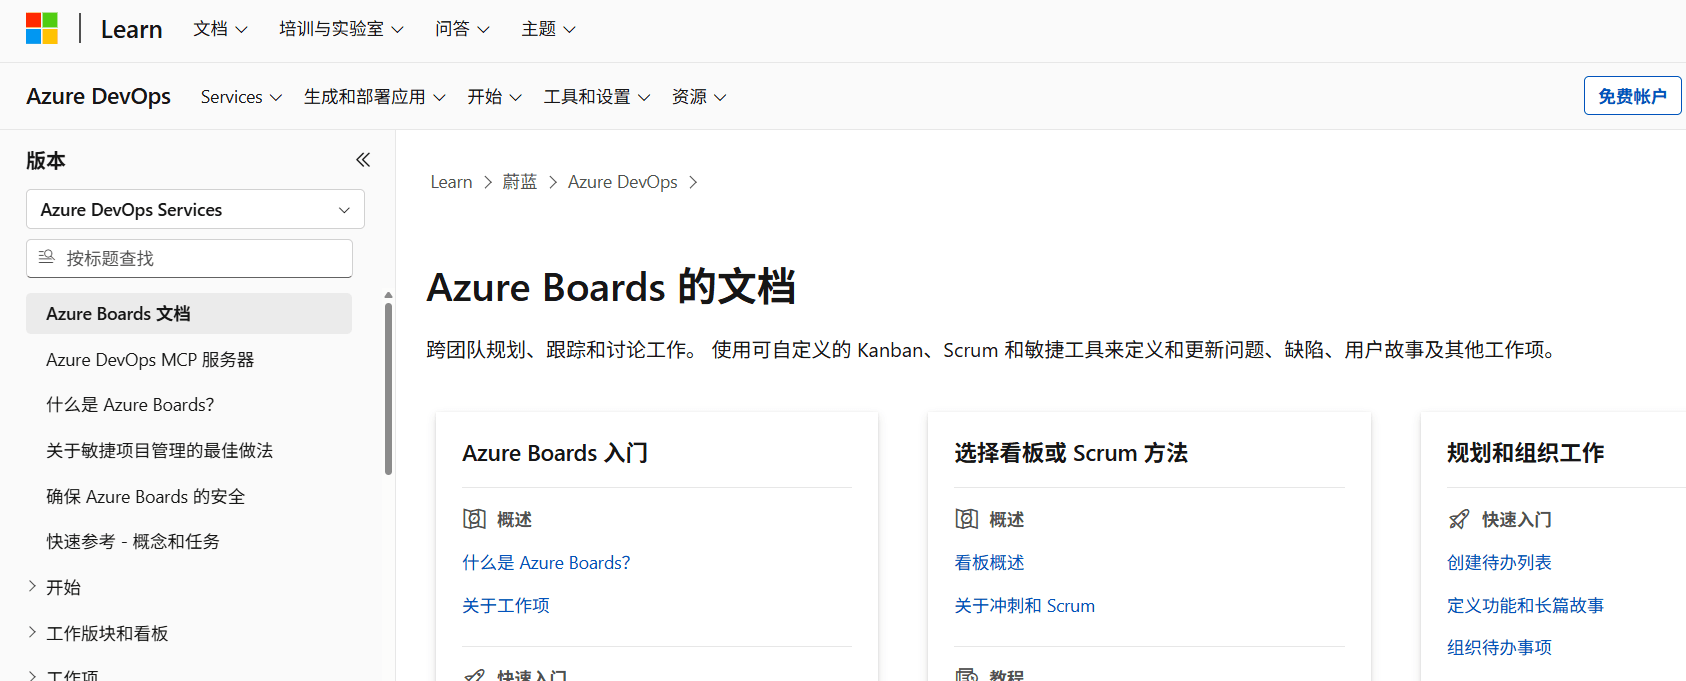
Task: Open the 工具和设置 navigation menu
Action: click(x=597, y=97)
